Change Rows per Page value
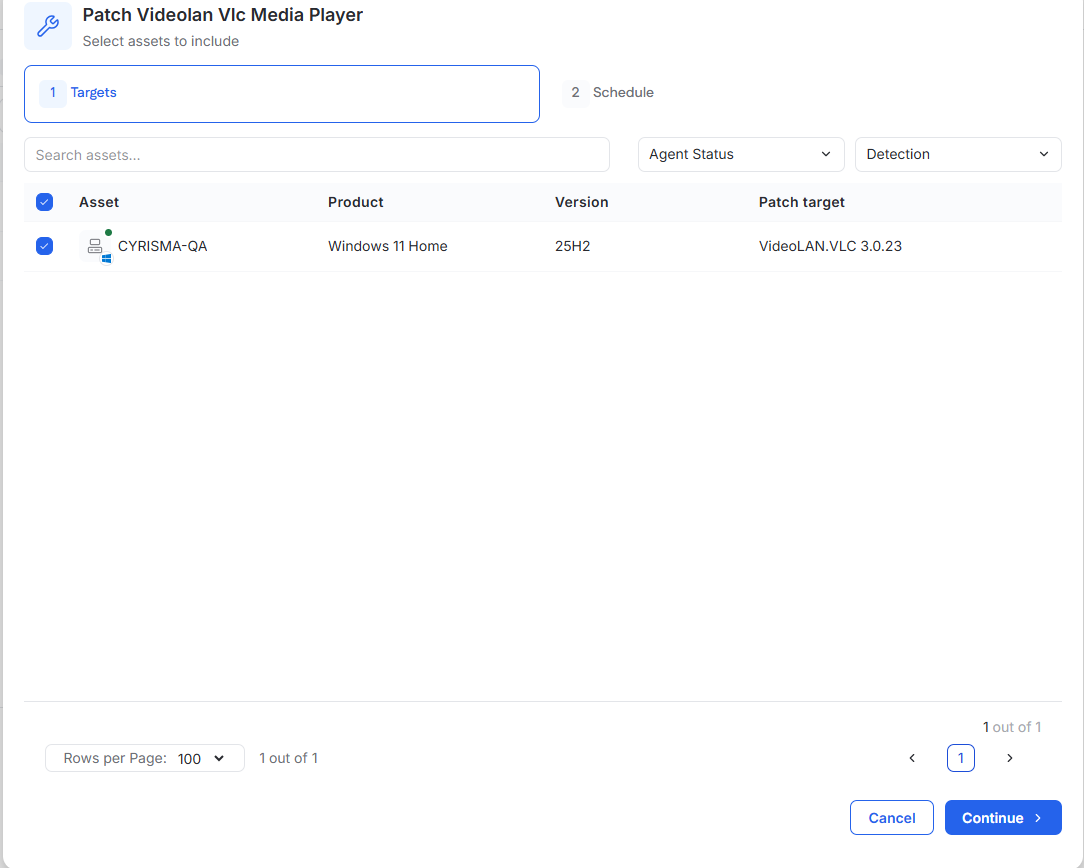The height and width of the screenshot is (868, 1084). [x=144, y=758]
